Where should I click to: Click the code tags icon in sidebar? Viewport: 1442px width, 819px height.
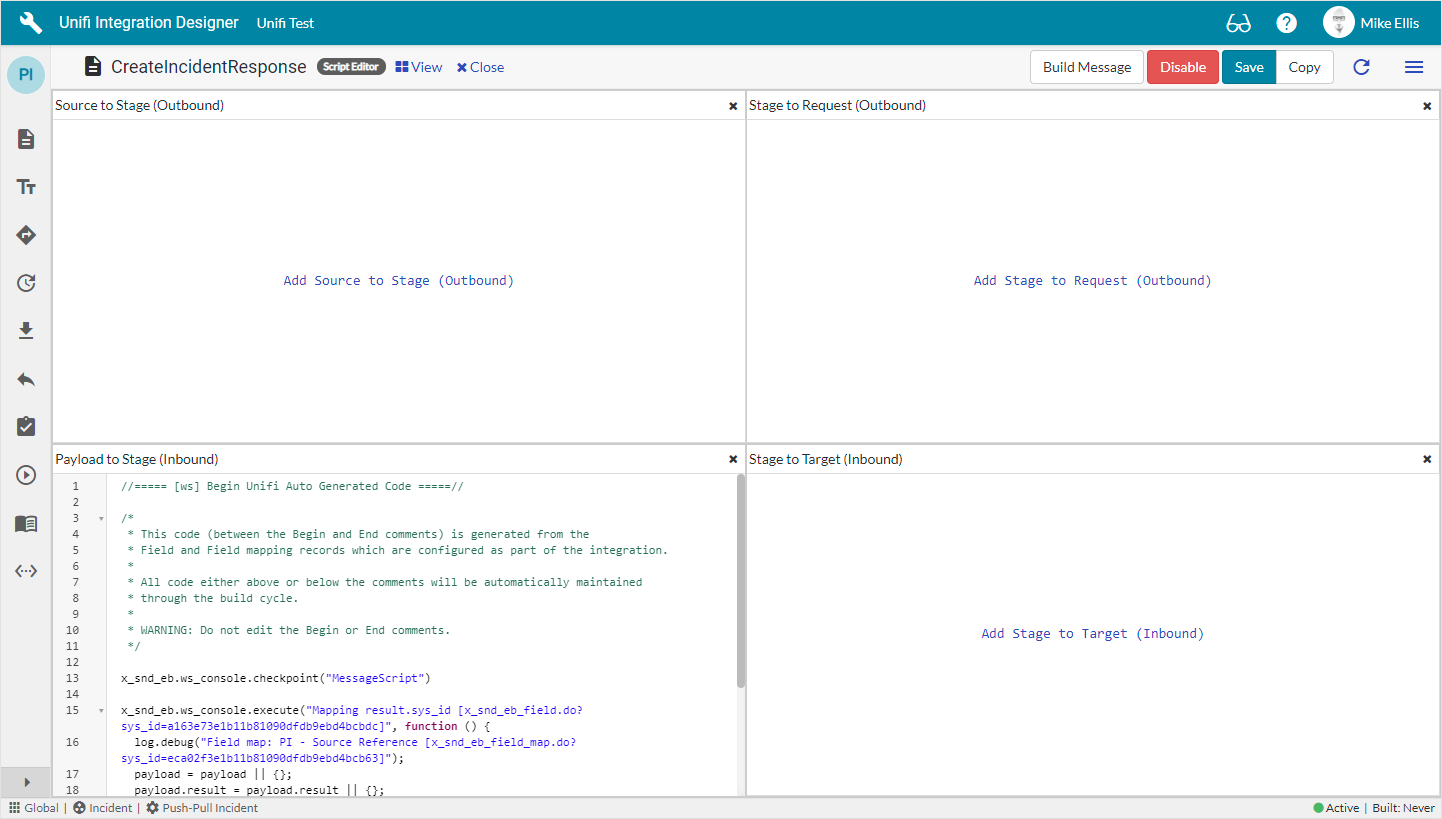click(26, 571)
